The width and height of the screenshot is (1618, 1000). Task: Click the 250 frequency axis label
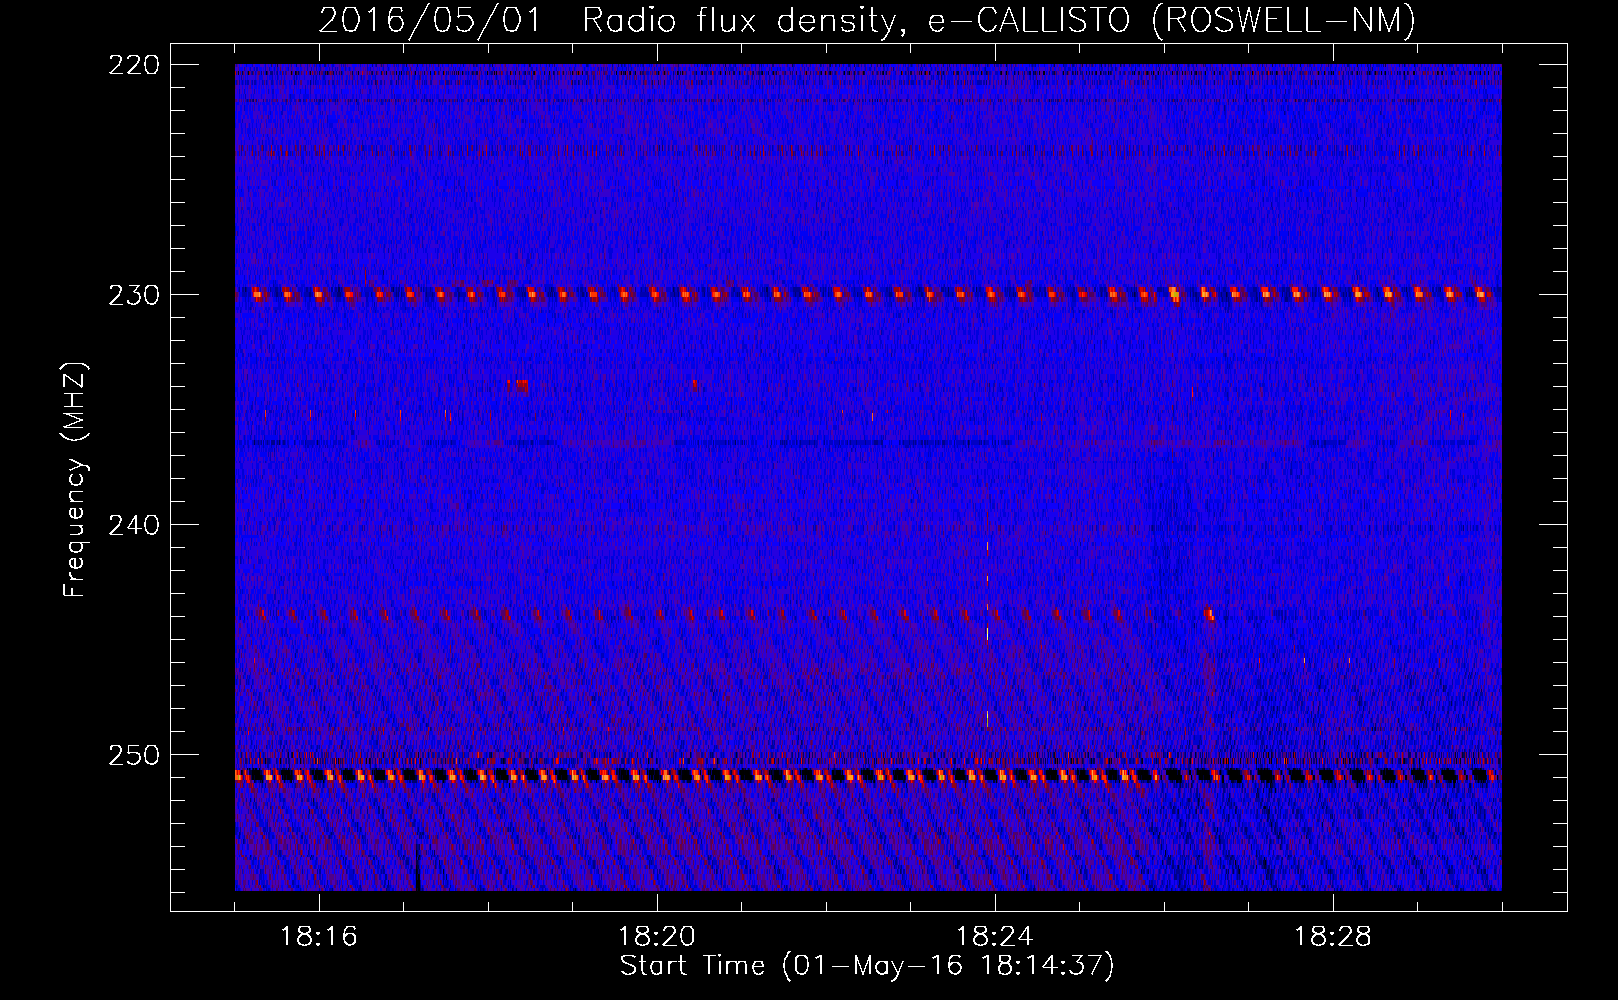coord(134,755)
